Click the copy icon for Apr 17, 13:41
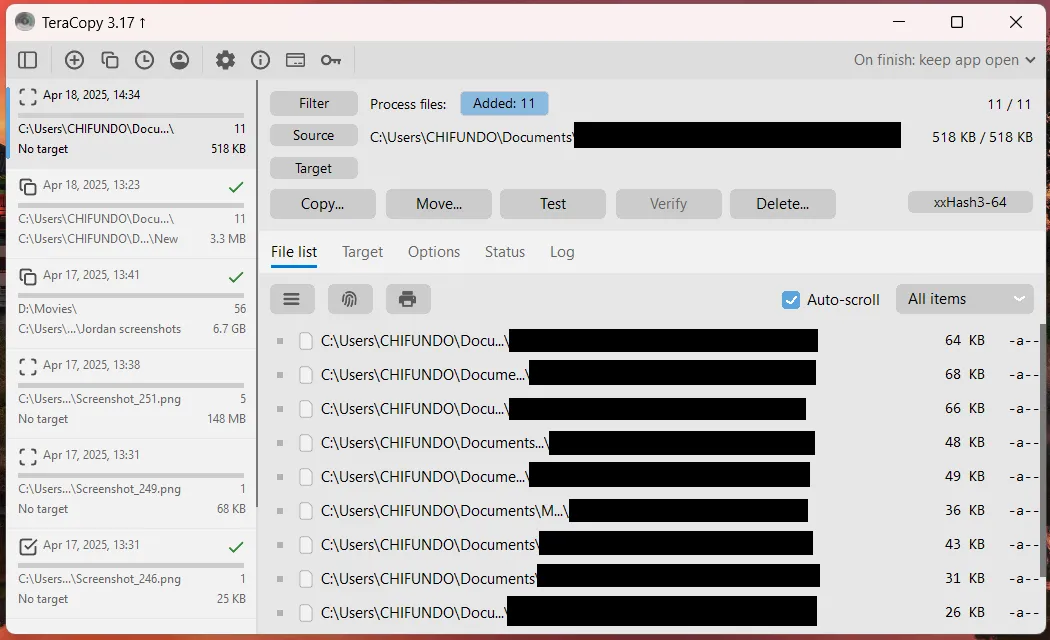The image size is (1050, 640). pos(27,276)
